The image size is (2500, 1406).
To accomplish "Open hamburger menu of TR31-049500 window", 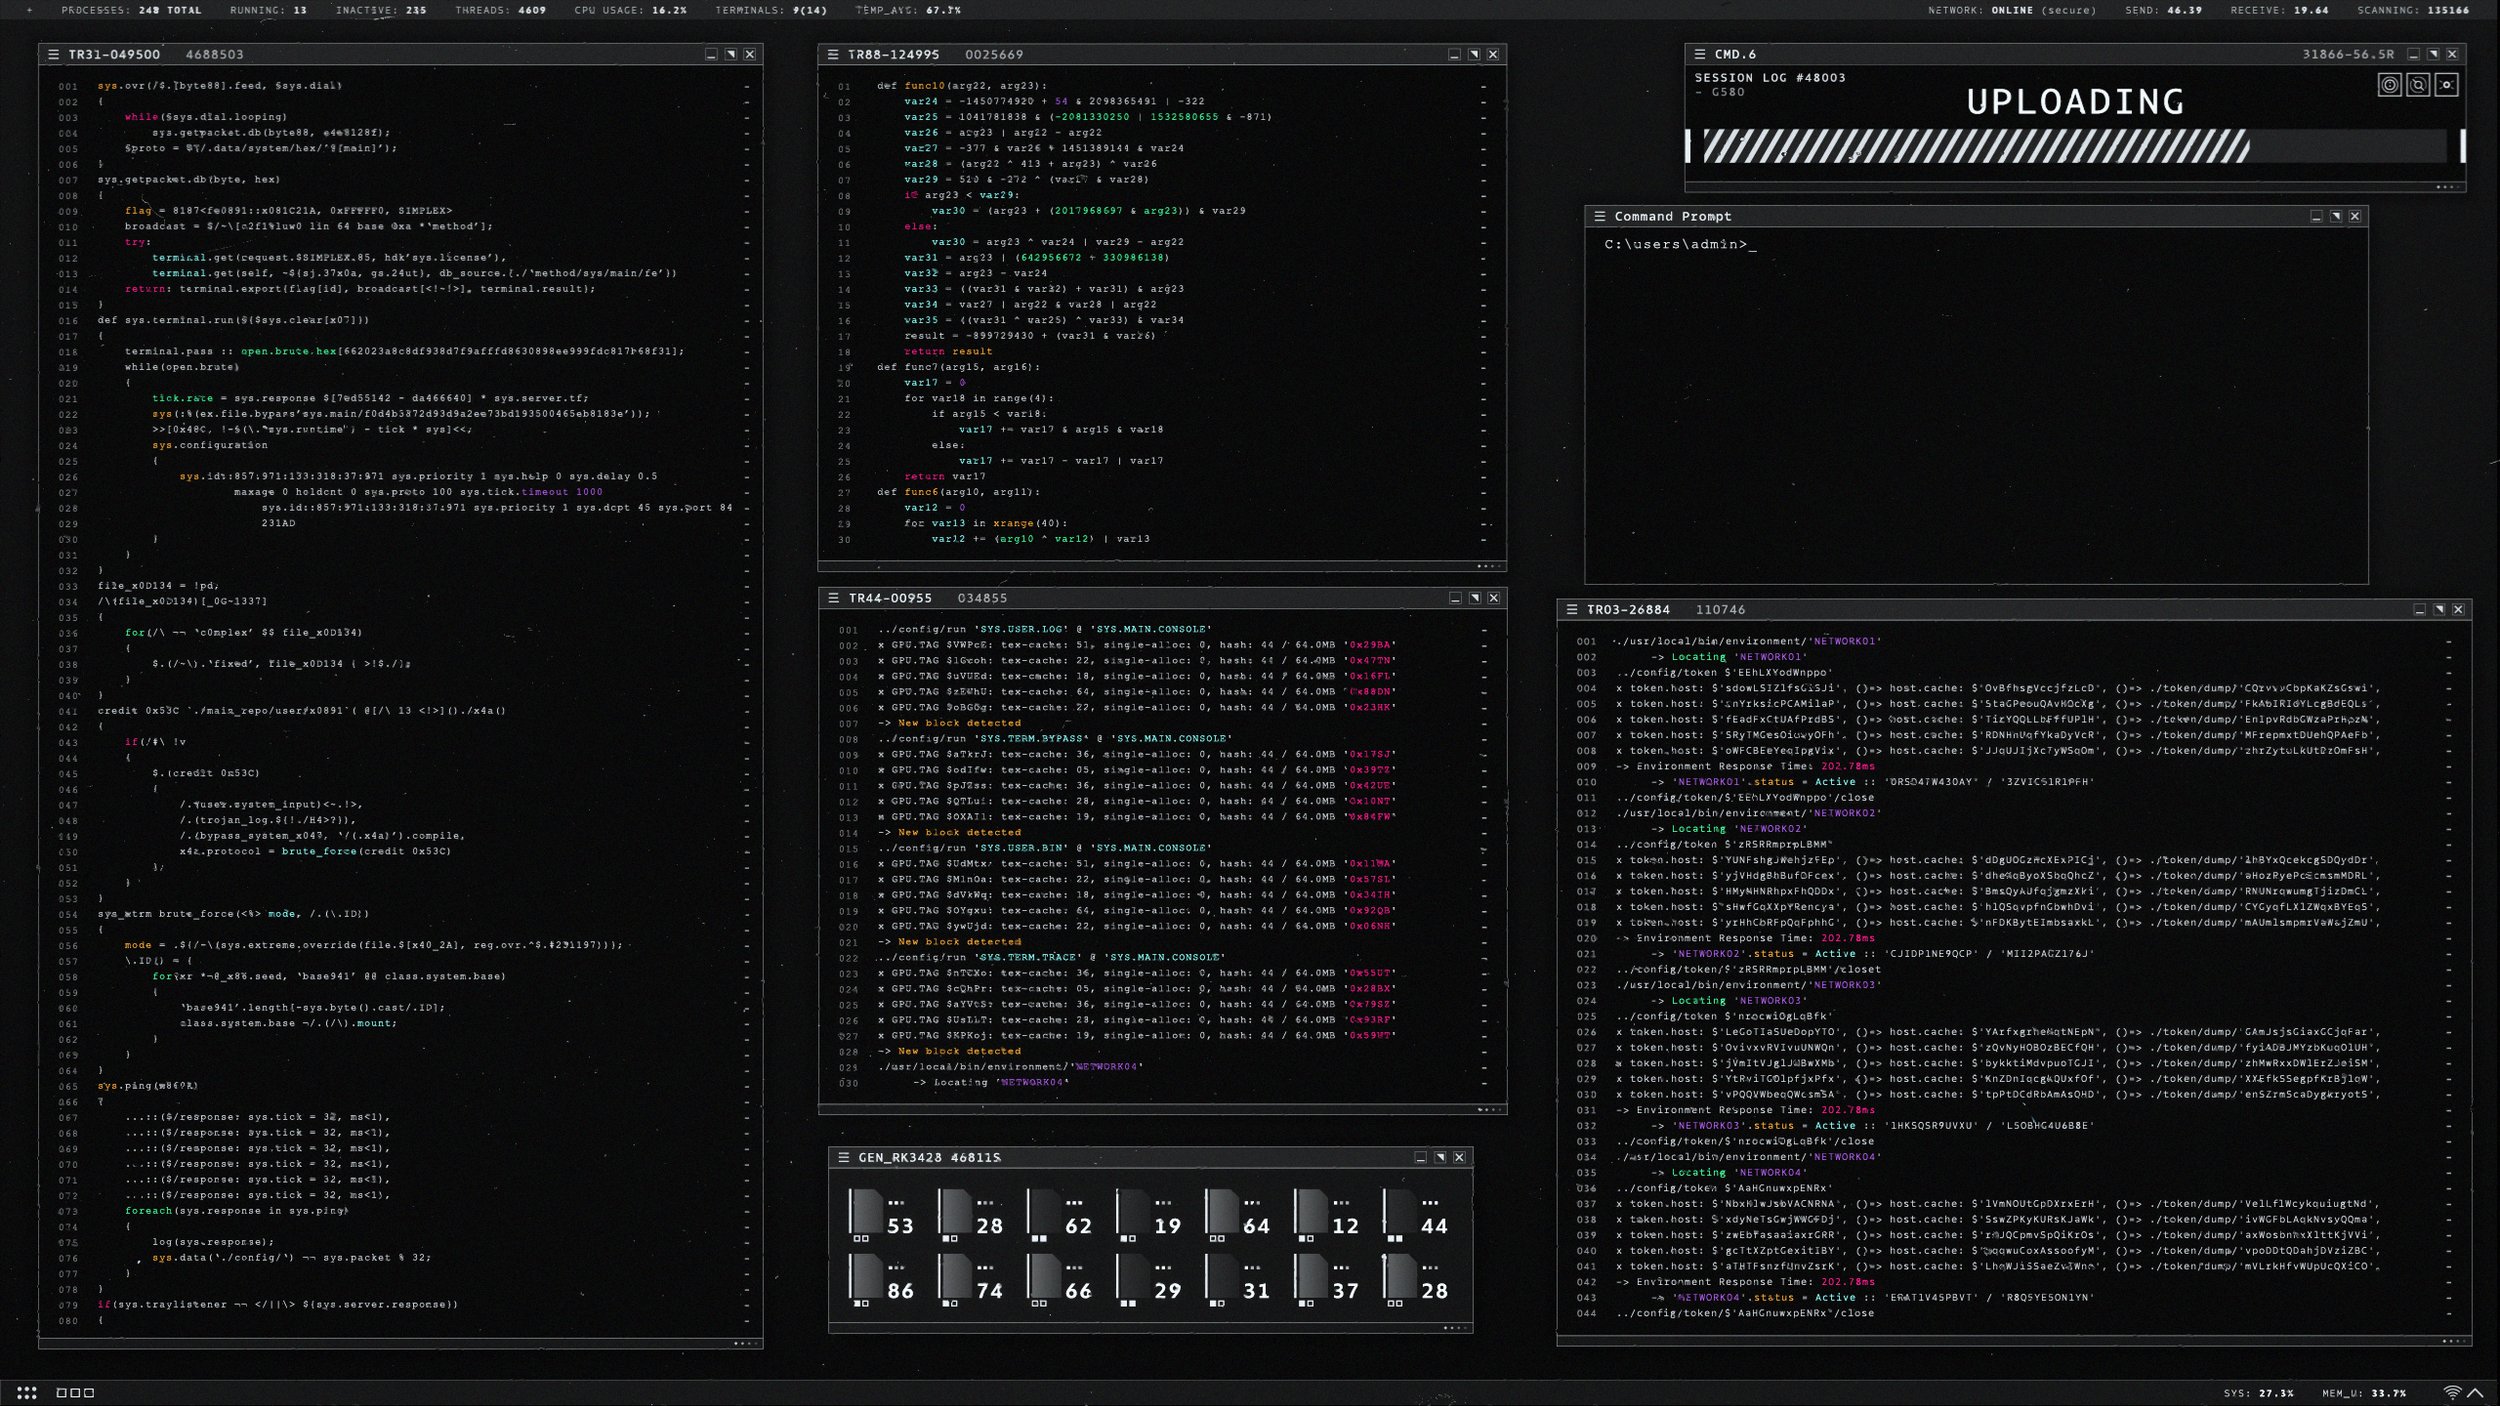I will pos(54,55).
